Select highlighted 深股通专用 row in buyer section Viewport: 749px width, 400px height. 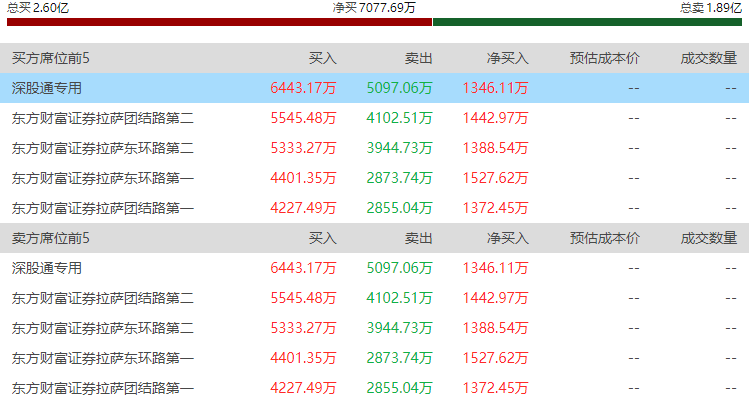[374, 88]
